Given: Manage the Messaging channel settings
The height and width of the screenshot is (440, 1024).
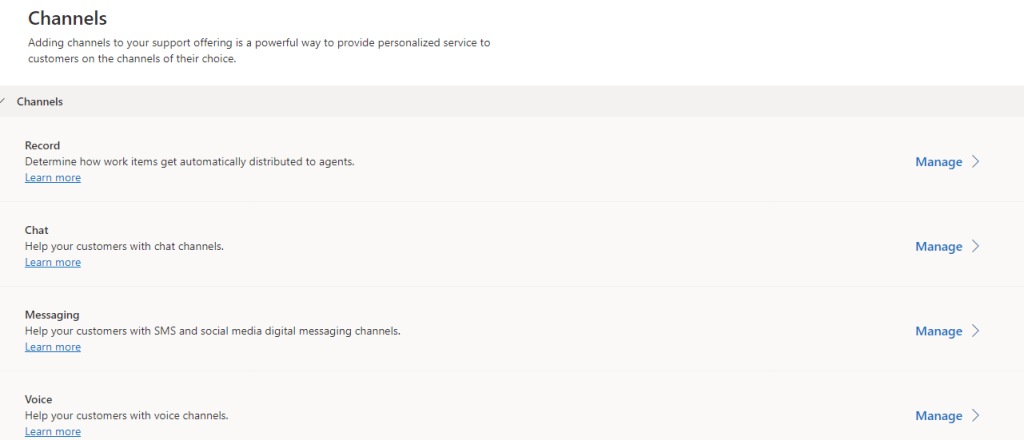Looking at the screenshot, I should (938, 331).
